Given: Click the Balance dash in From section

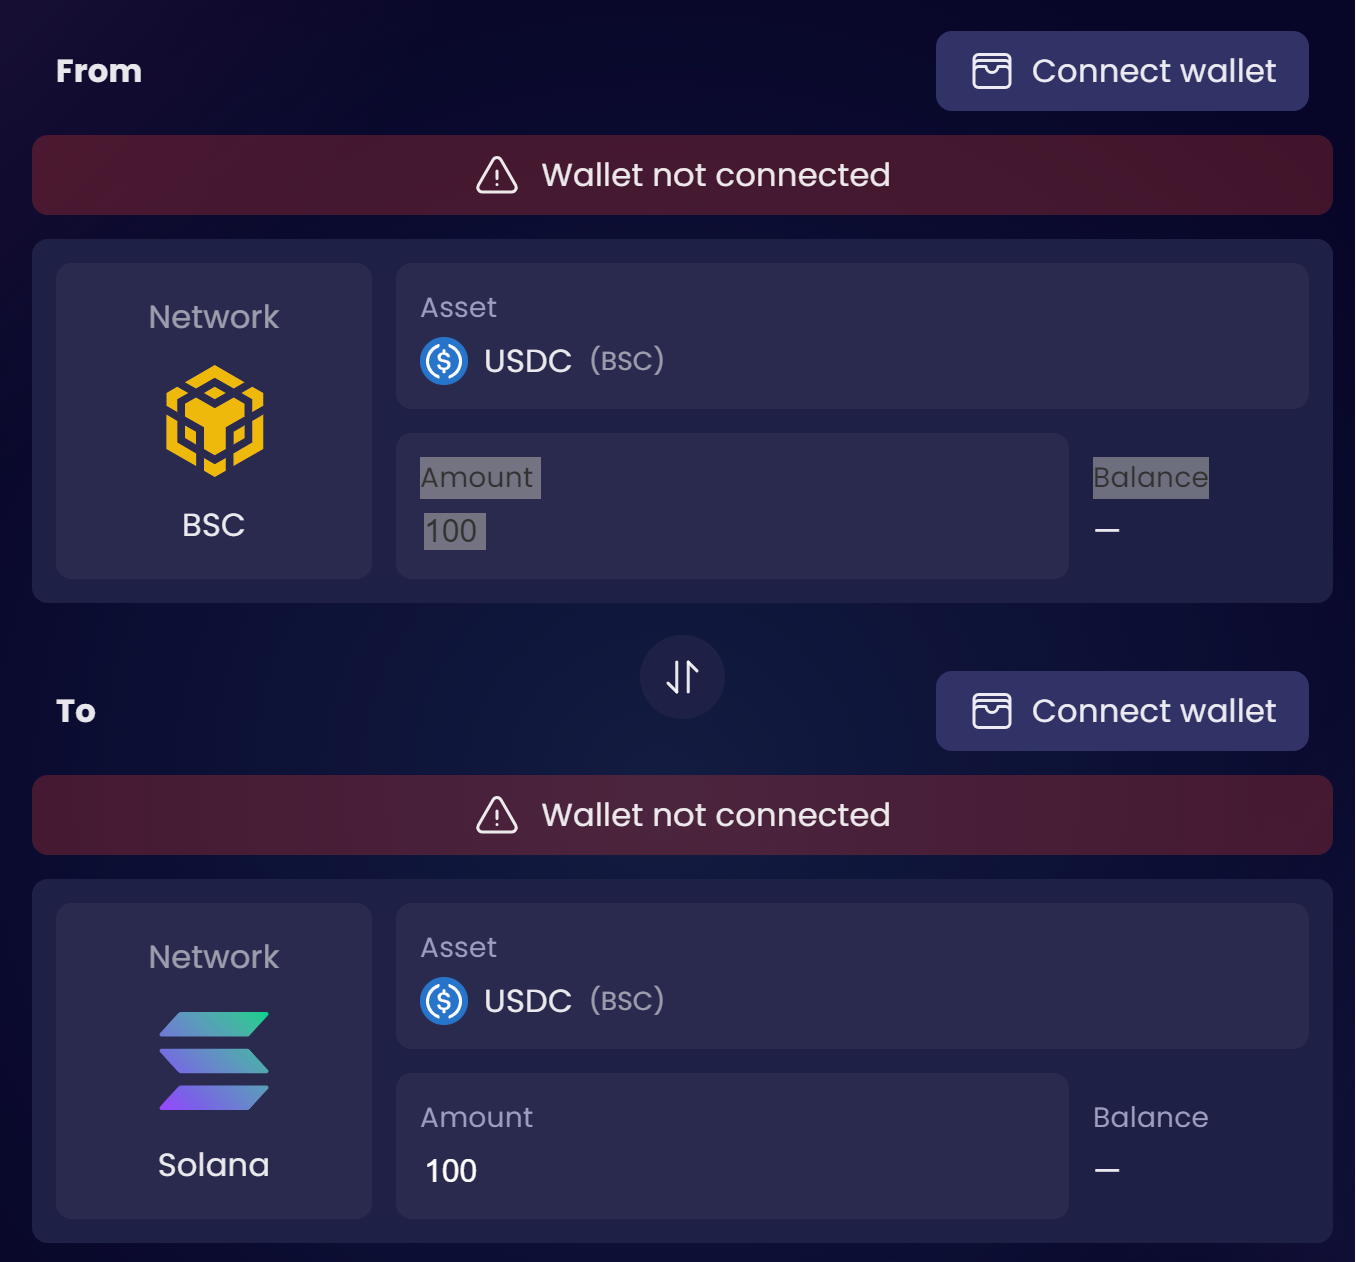Looking at the screenshot, I should [x=1108, y=529].
